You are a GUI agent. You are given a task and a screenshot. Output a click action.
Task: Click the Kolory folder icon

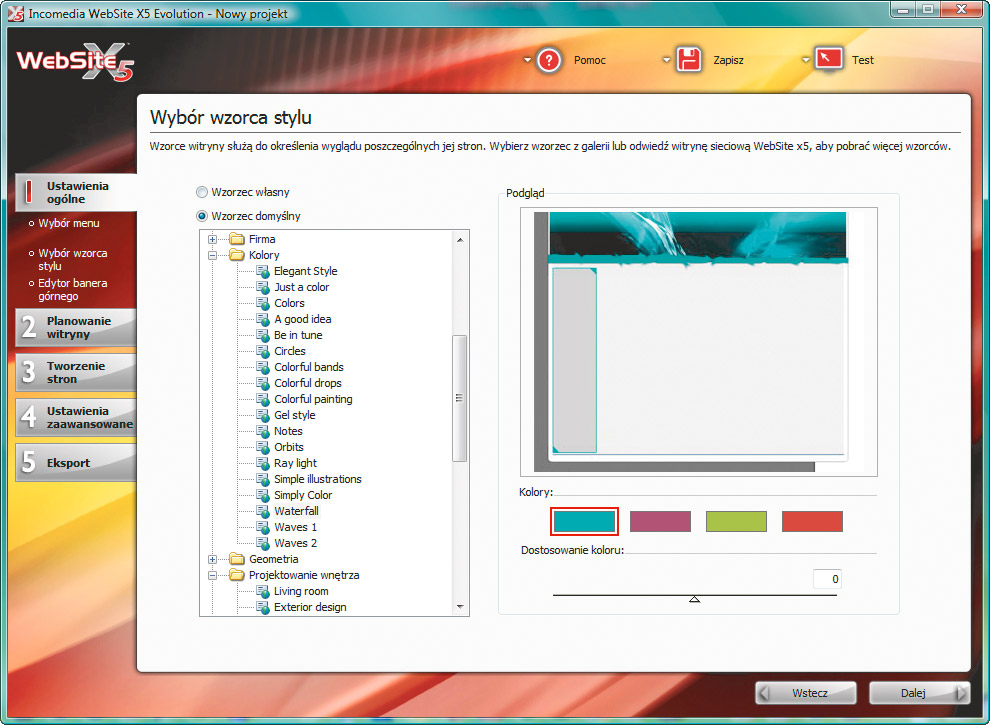237,255
